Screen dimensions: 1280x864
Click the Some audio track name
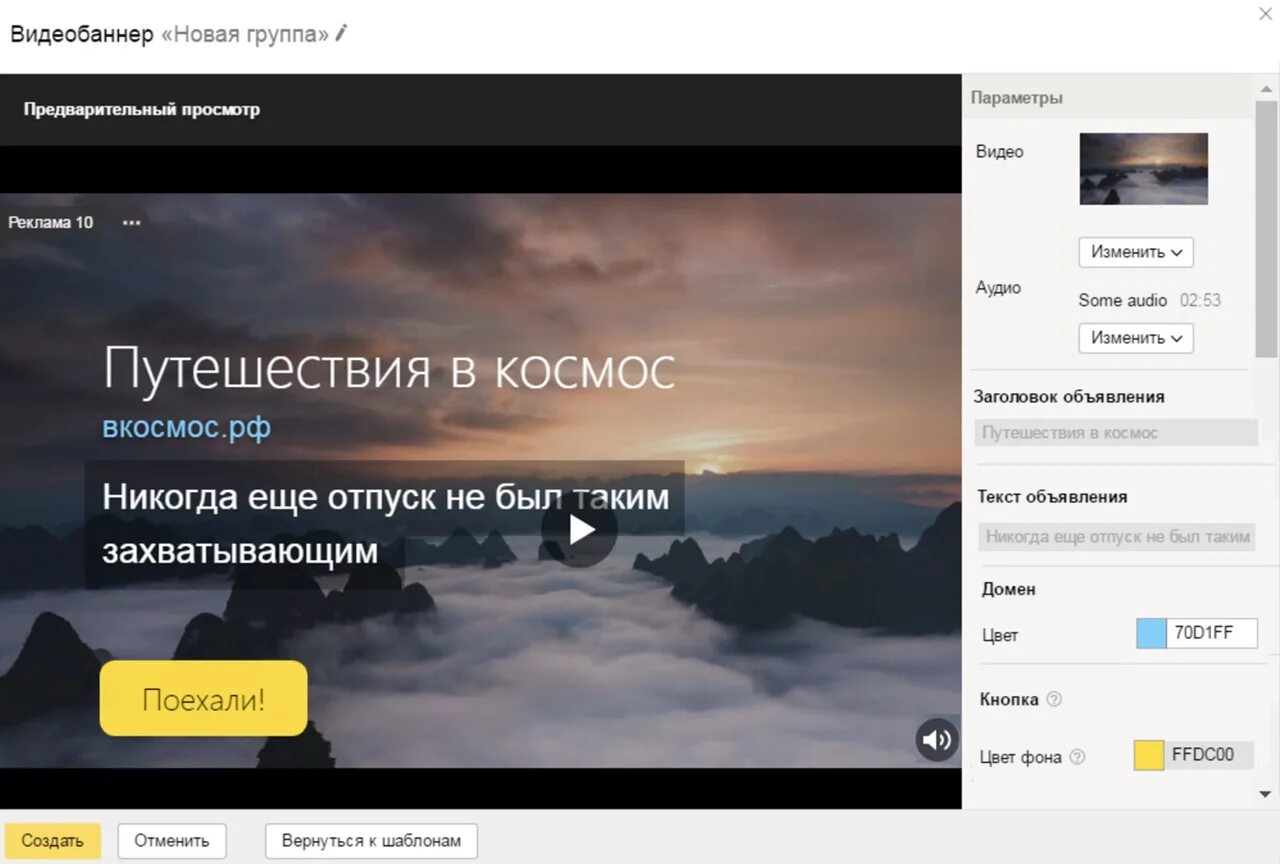click(1123, 300)
